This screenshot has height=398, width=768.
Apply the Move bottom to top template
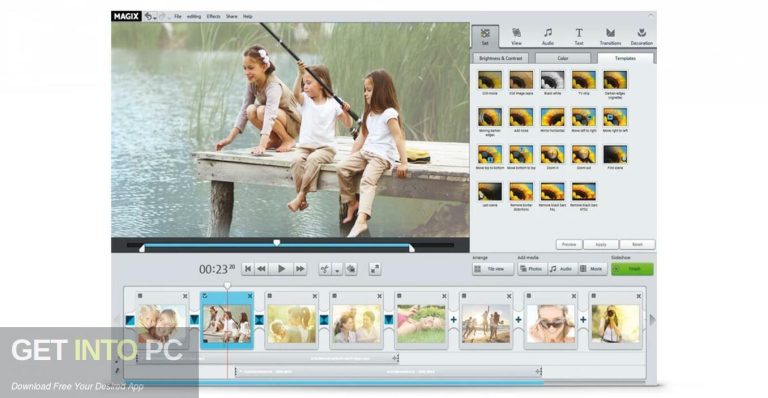click(521, 154)
